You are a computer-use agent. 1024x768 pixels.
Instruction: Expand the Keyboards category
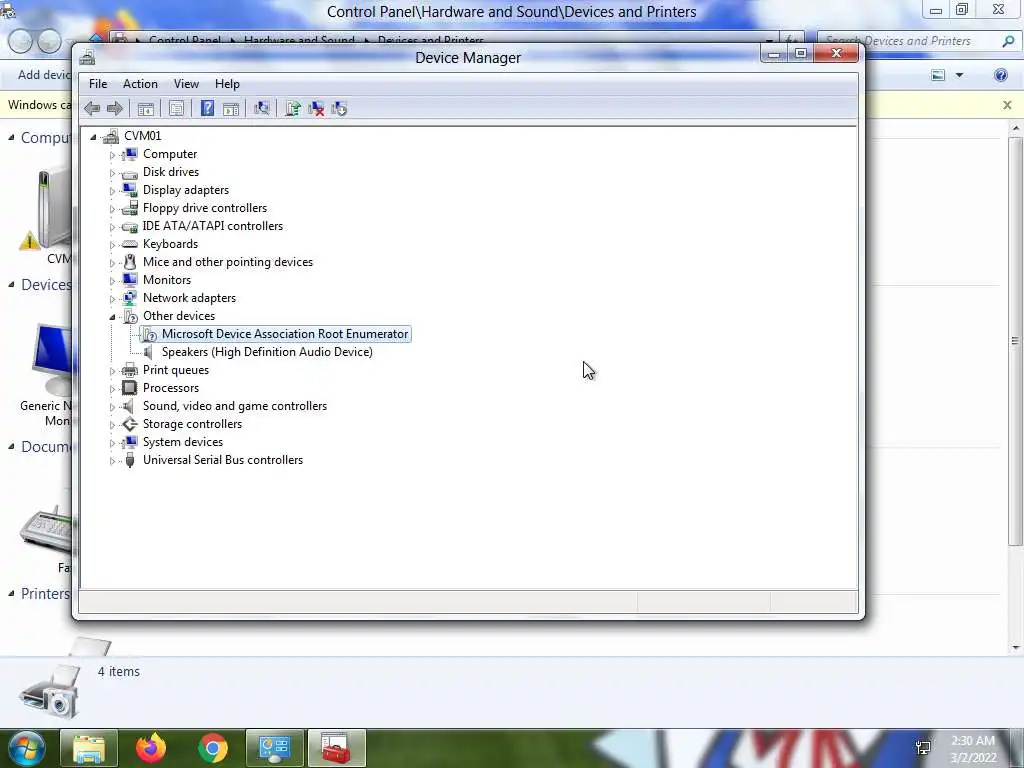[x=112, y=245]
